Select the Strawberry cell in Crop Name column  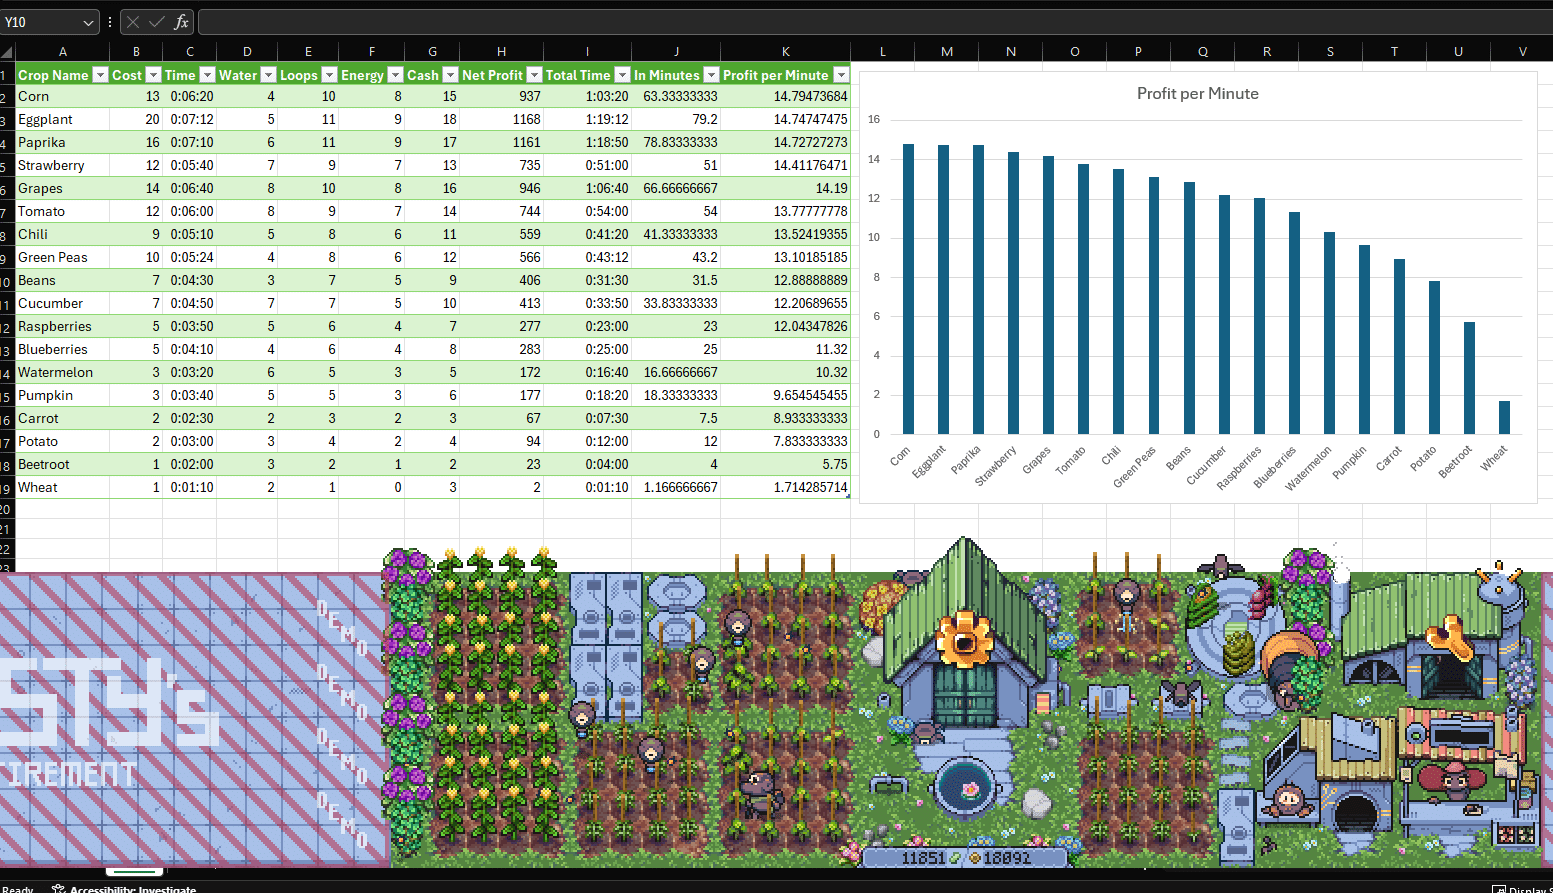pyautogui.click(x=62, y=165)
